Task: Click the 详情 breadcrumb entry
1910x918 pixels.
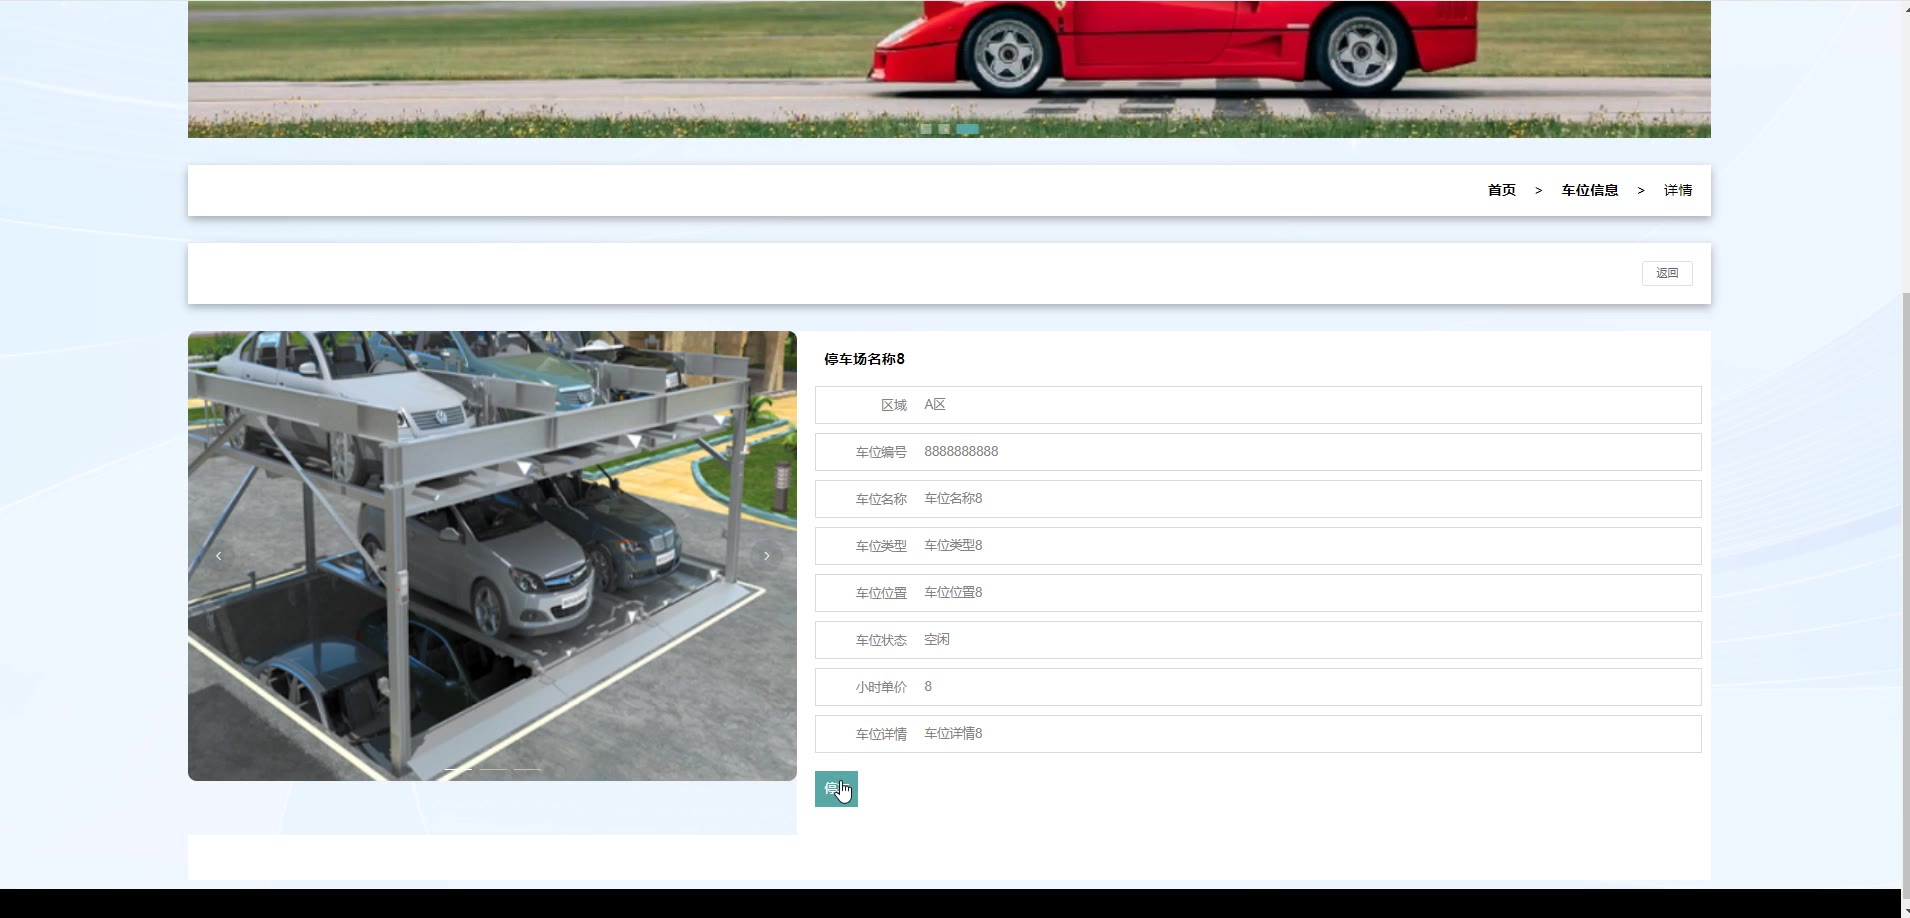Action: [1678, 190]
